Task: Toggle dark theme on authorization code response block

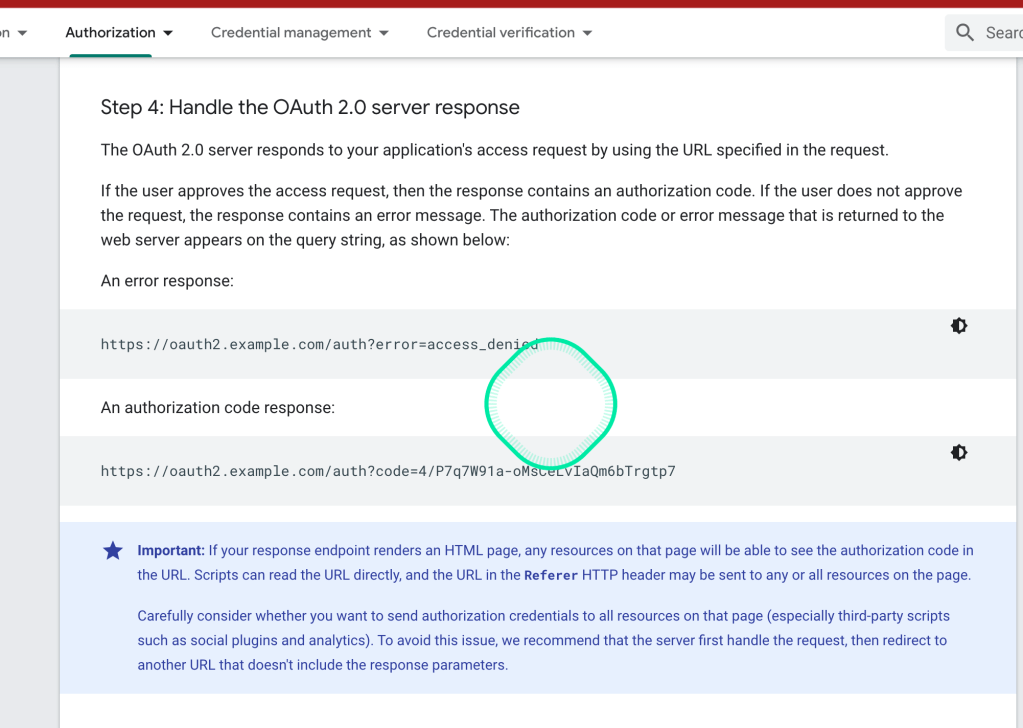Action: (x=958, y=452)
